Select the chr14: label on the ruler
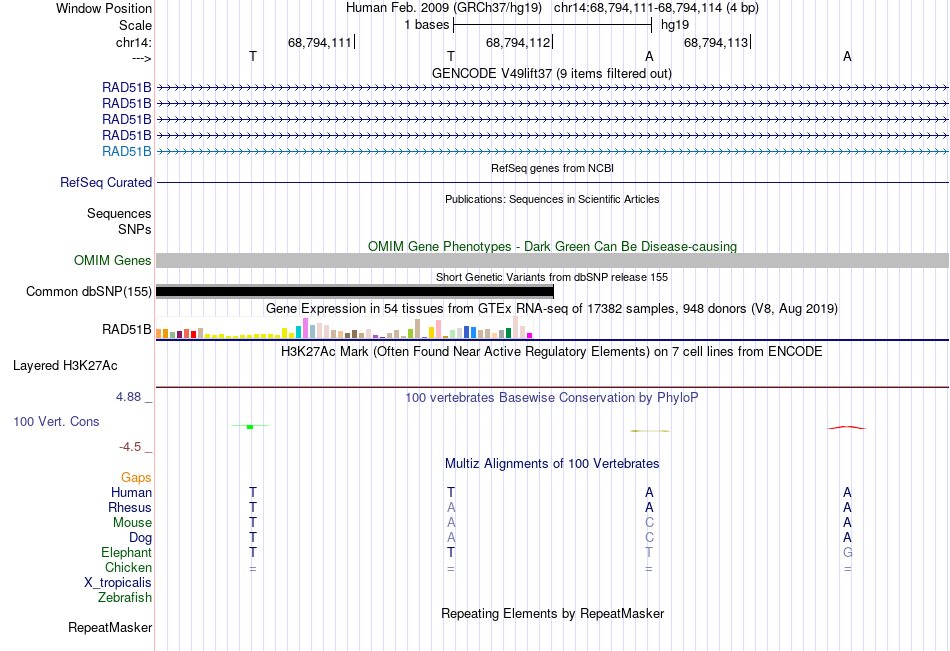This screenshot has height=651, width=950. [133, 42]
